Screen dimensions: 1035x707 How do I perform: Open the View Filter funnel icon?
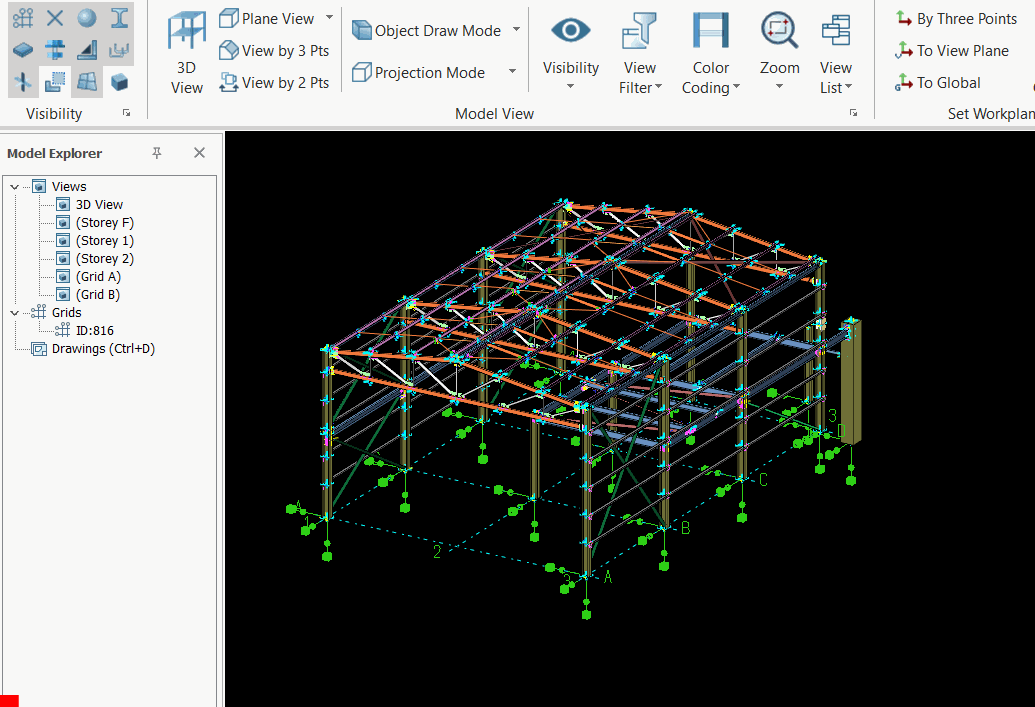639,31
